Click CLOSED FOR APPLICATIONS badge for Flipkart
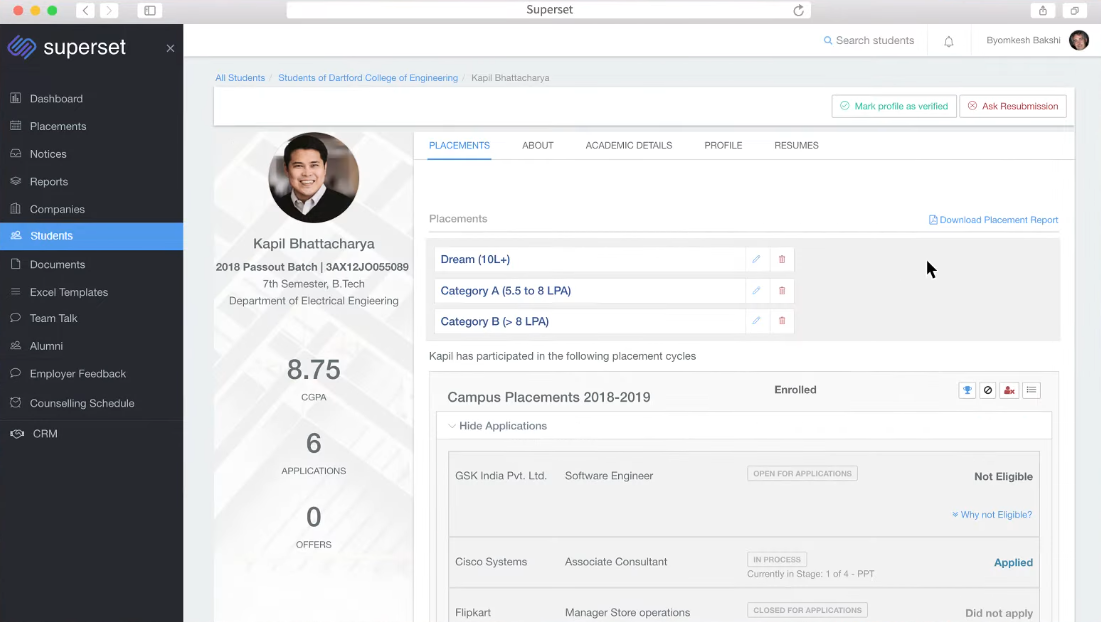Image resolution: width=1101 pixels, height=622 pixels. (807, 610)
